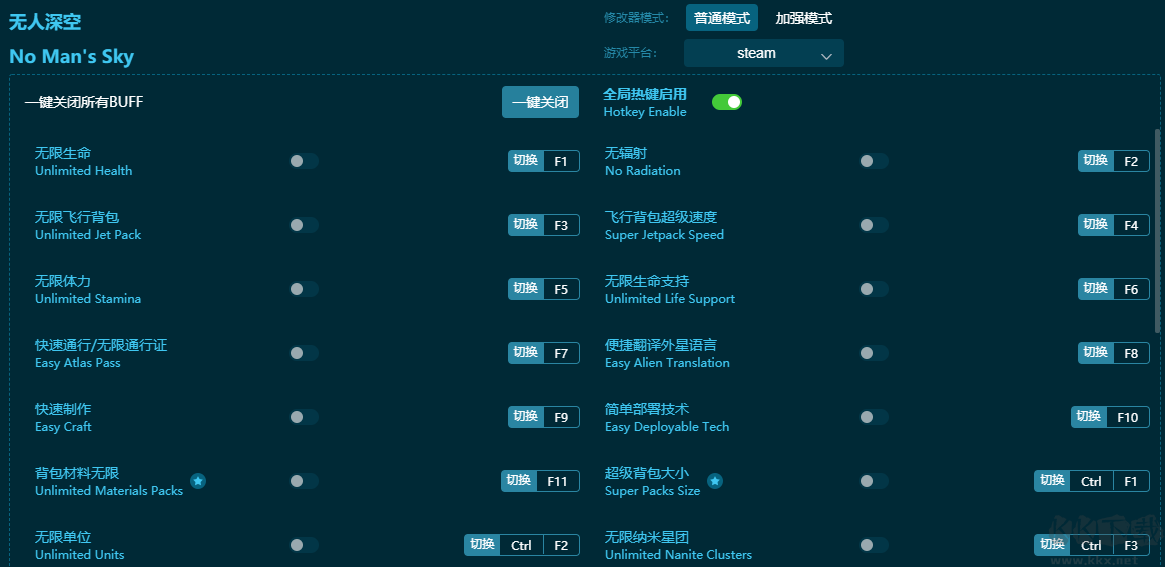
Task: Click 切换 button for Unlimited Nanite Clusters
Action: (x=1052, y=545)
